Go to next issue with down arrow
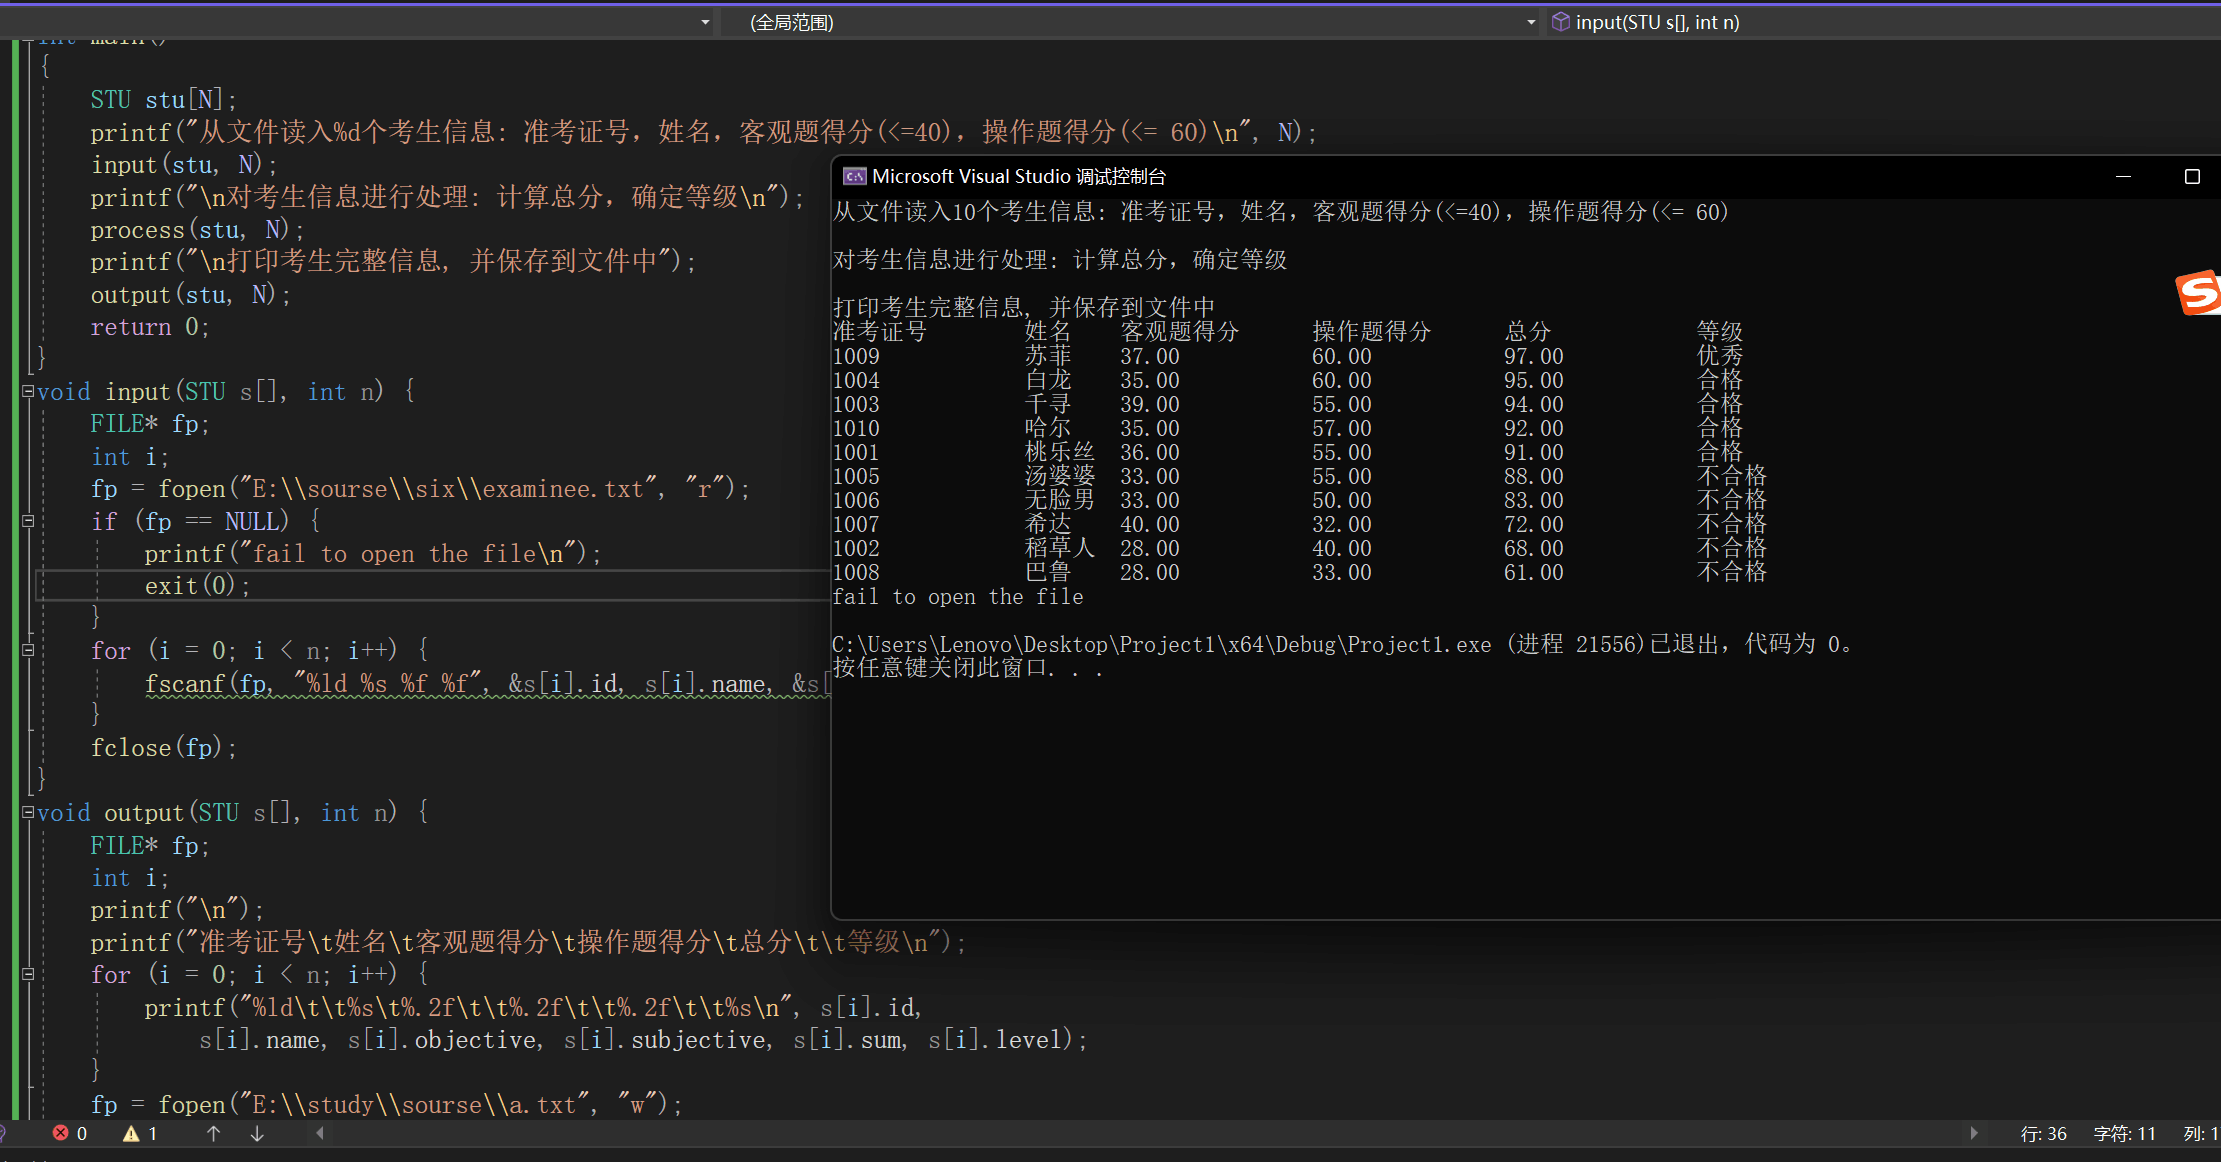This screenshot has width=2221, height=1162. (257, 1133)
